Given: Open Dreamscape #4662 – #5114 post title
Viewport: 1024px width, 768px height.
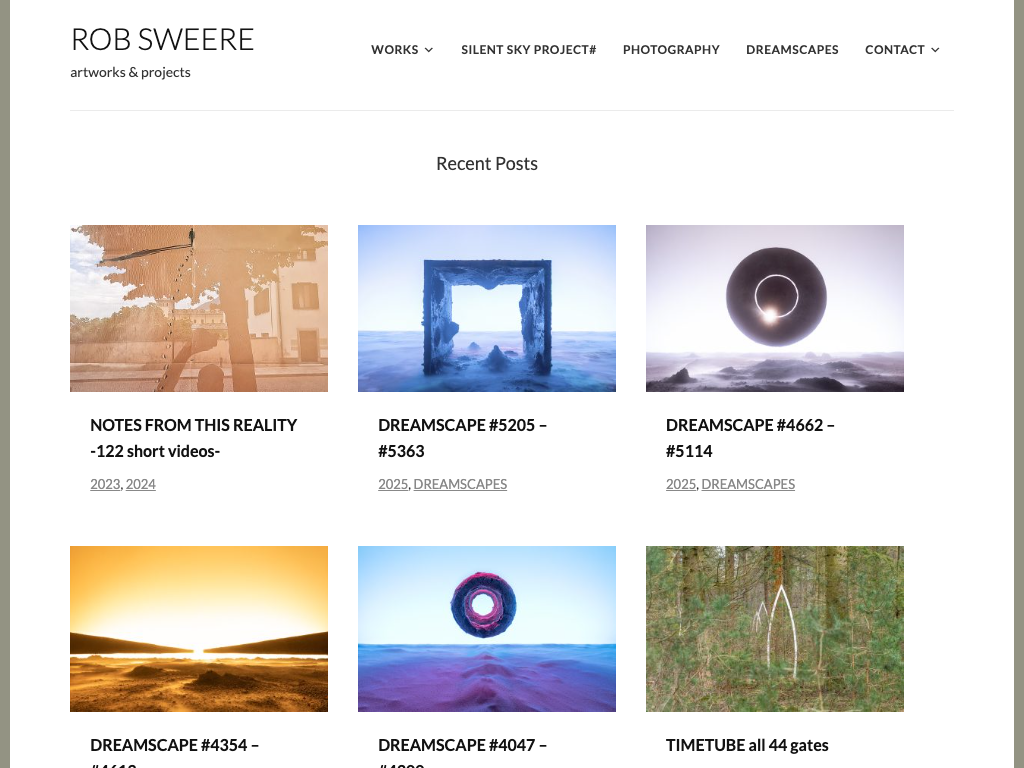Looking at the screenshot, I should point(750,438).
